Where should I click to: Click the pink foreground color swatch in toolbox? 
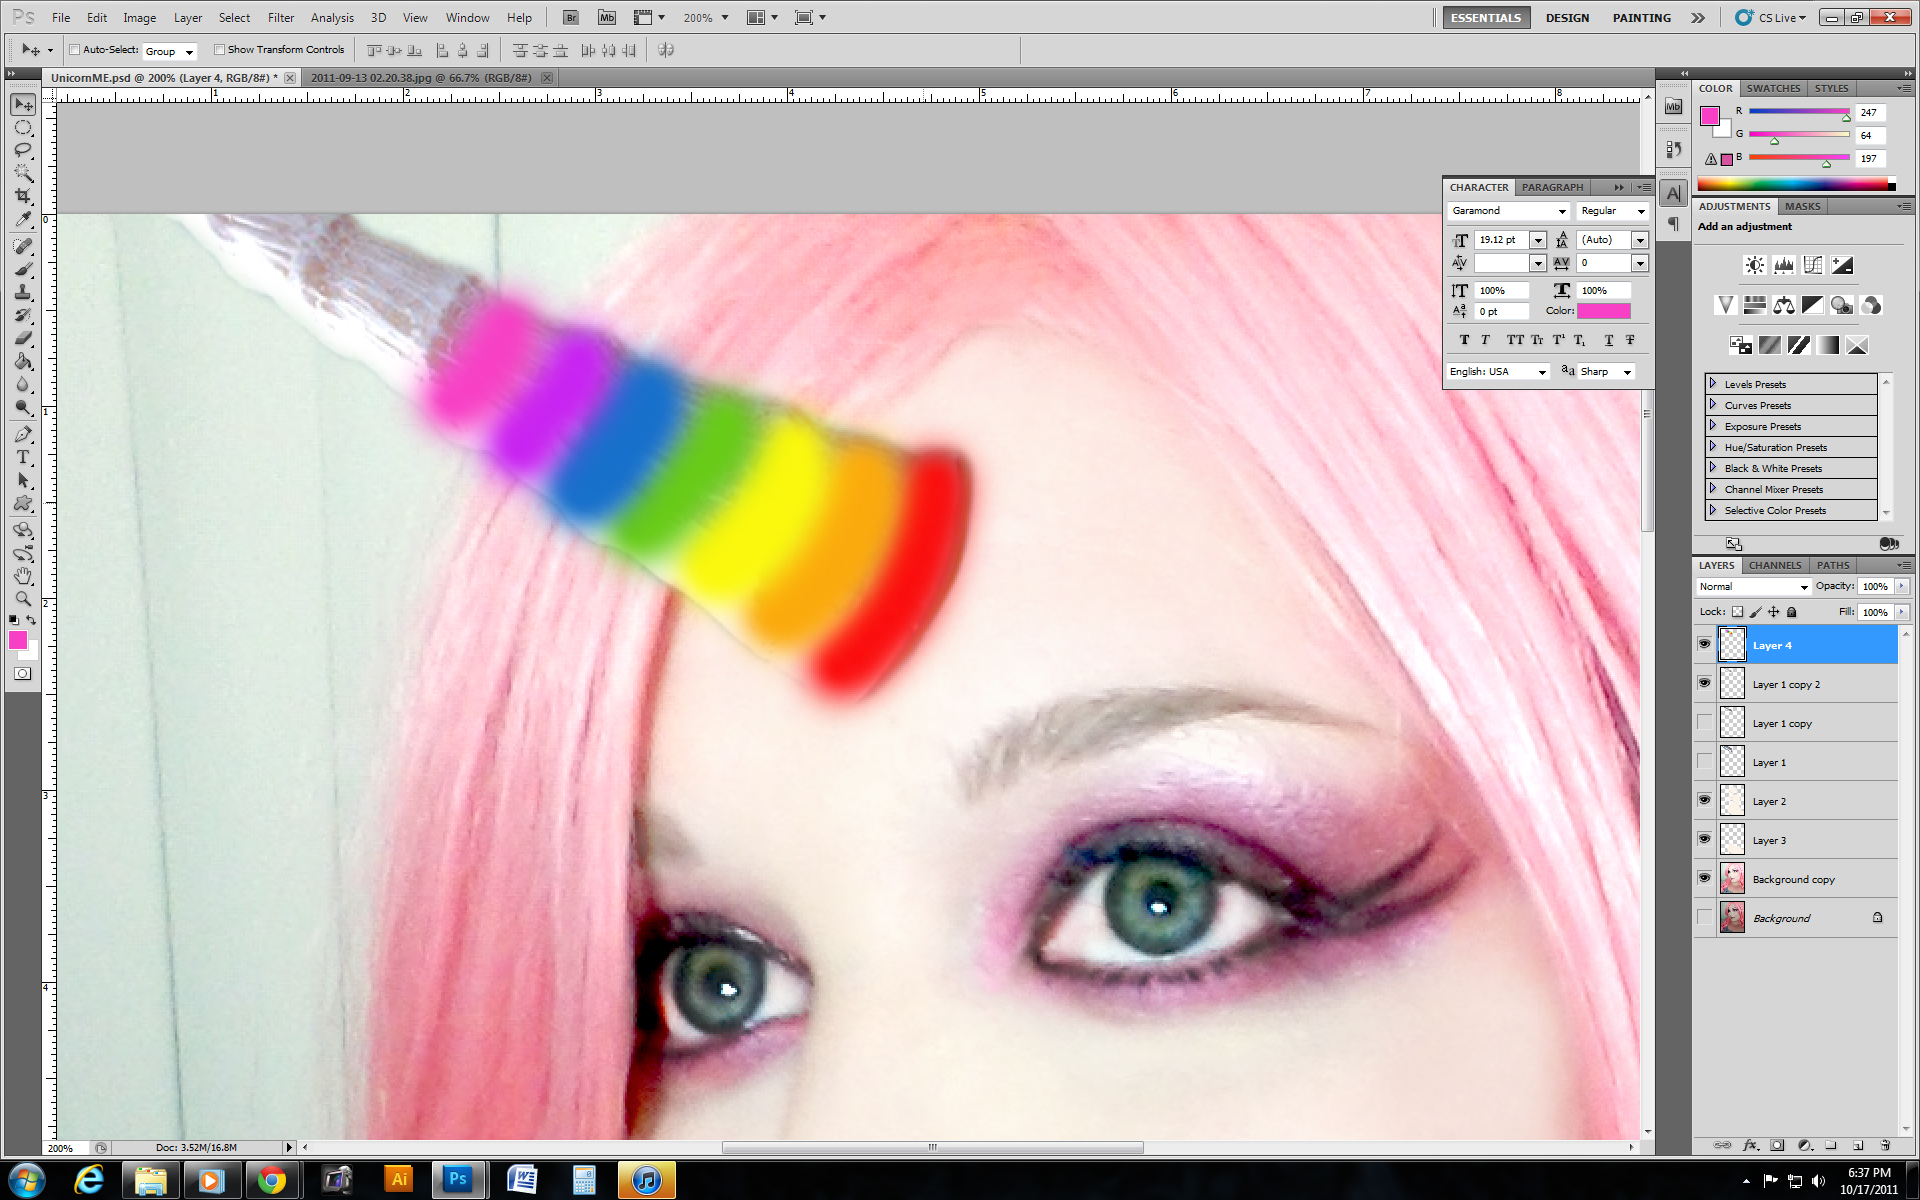(x=18, y=640)
